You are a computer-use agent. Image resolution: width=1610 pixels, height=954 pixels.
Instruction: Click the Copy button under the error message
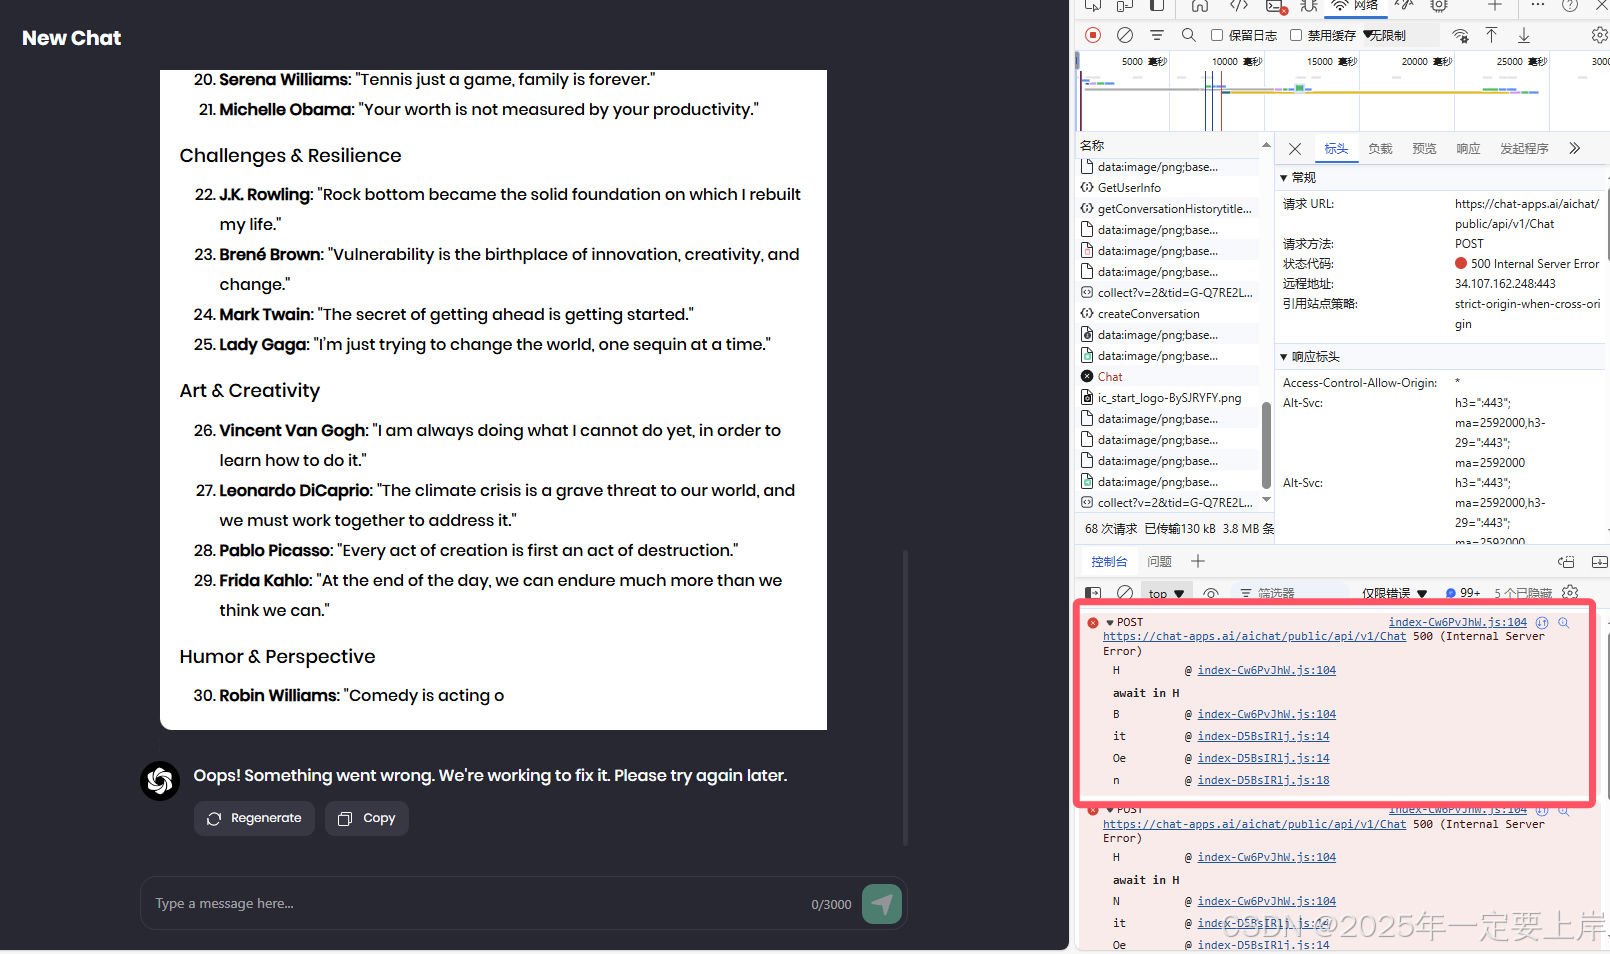coord(367,818)
